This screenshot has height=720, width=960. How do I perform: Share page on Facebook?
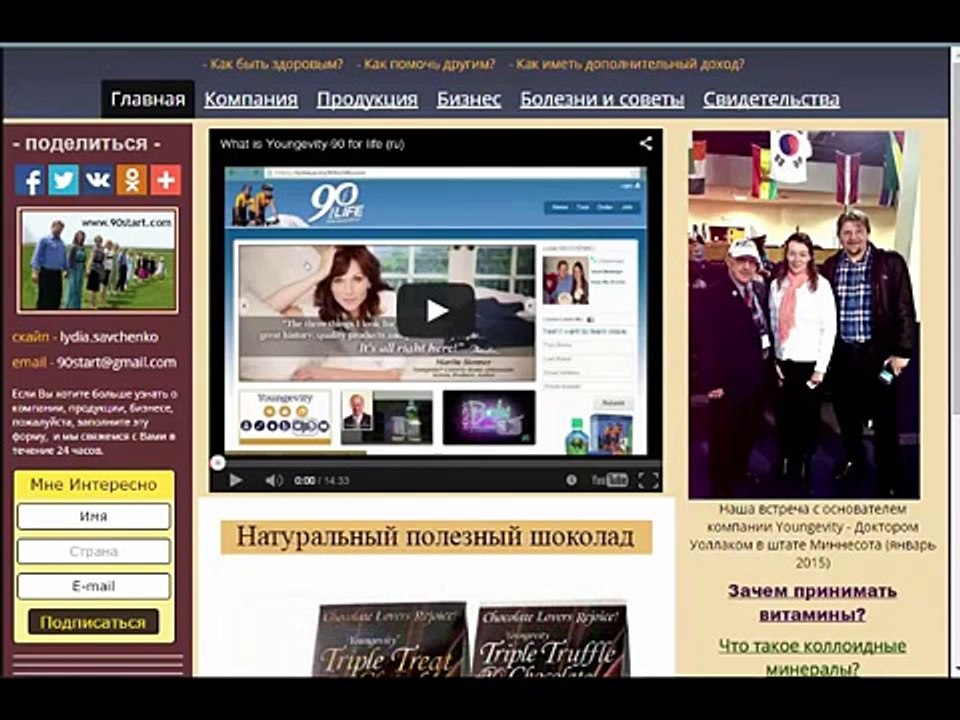tap(29, 180)
